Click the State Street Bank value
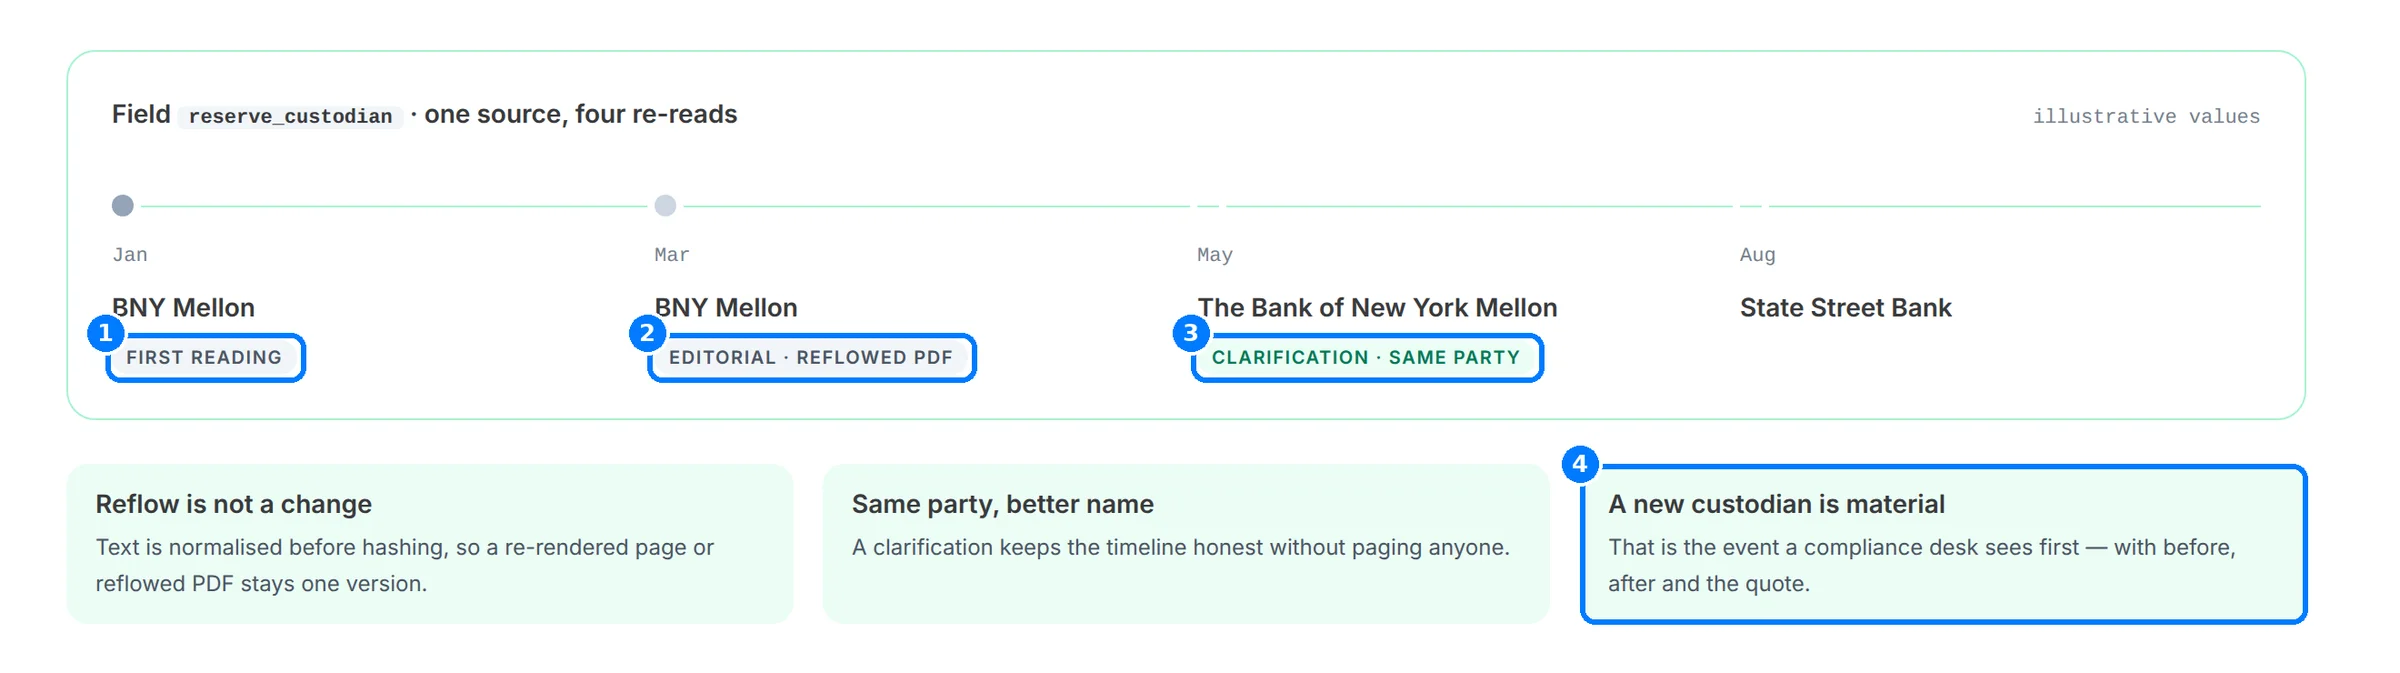 1845,308
